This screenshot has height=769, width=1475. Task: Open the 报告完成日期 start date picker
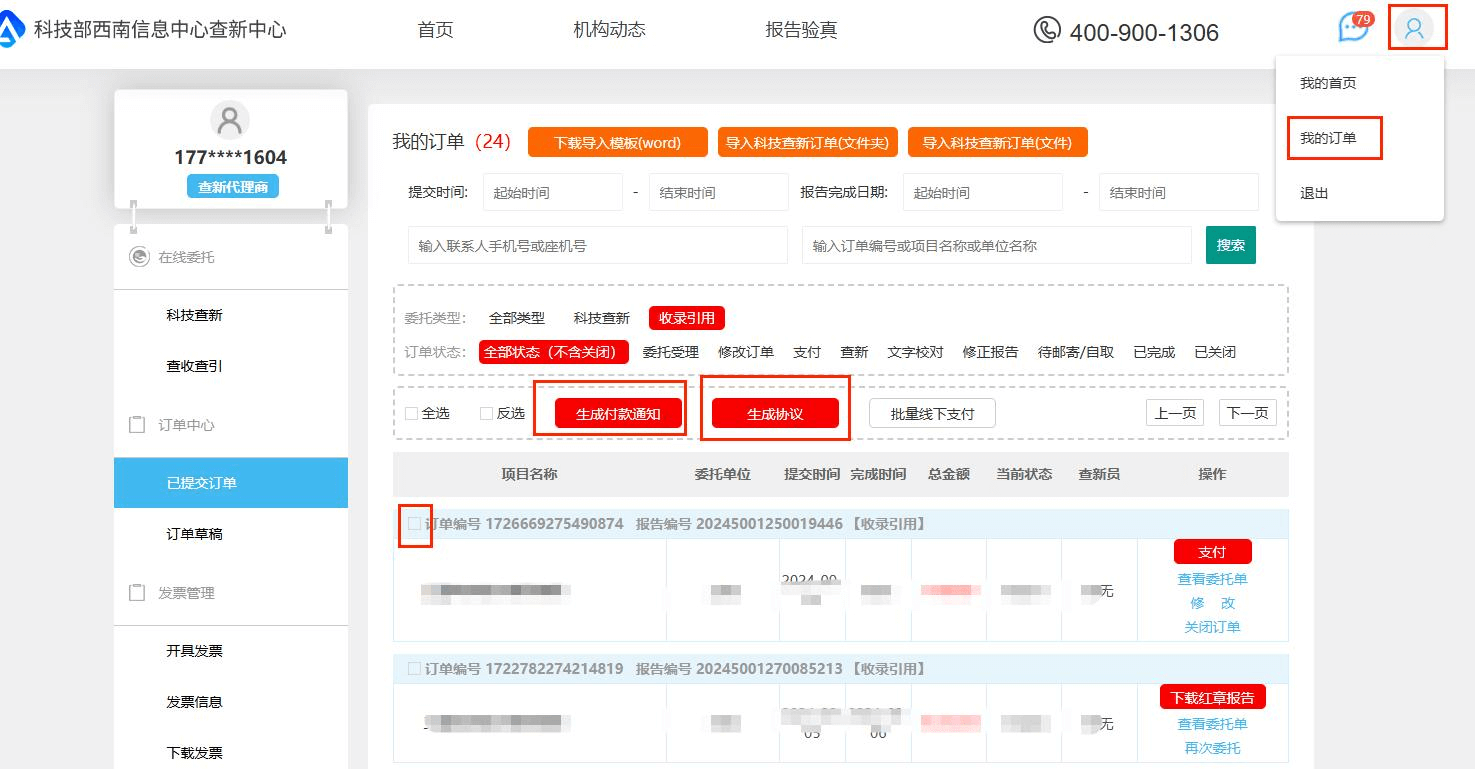click(982, 192)
